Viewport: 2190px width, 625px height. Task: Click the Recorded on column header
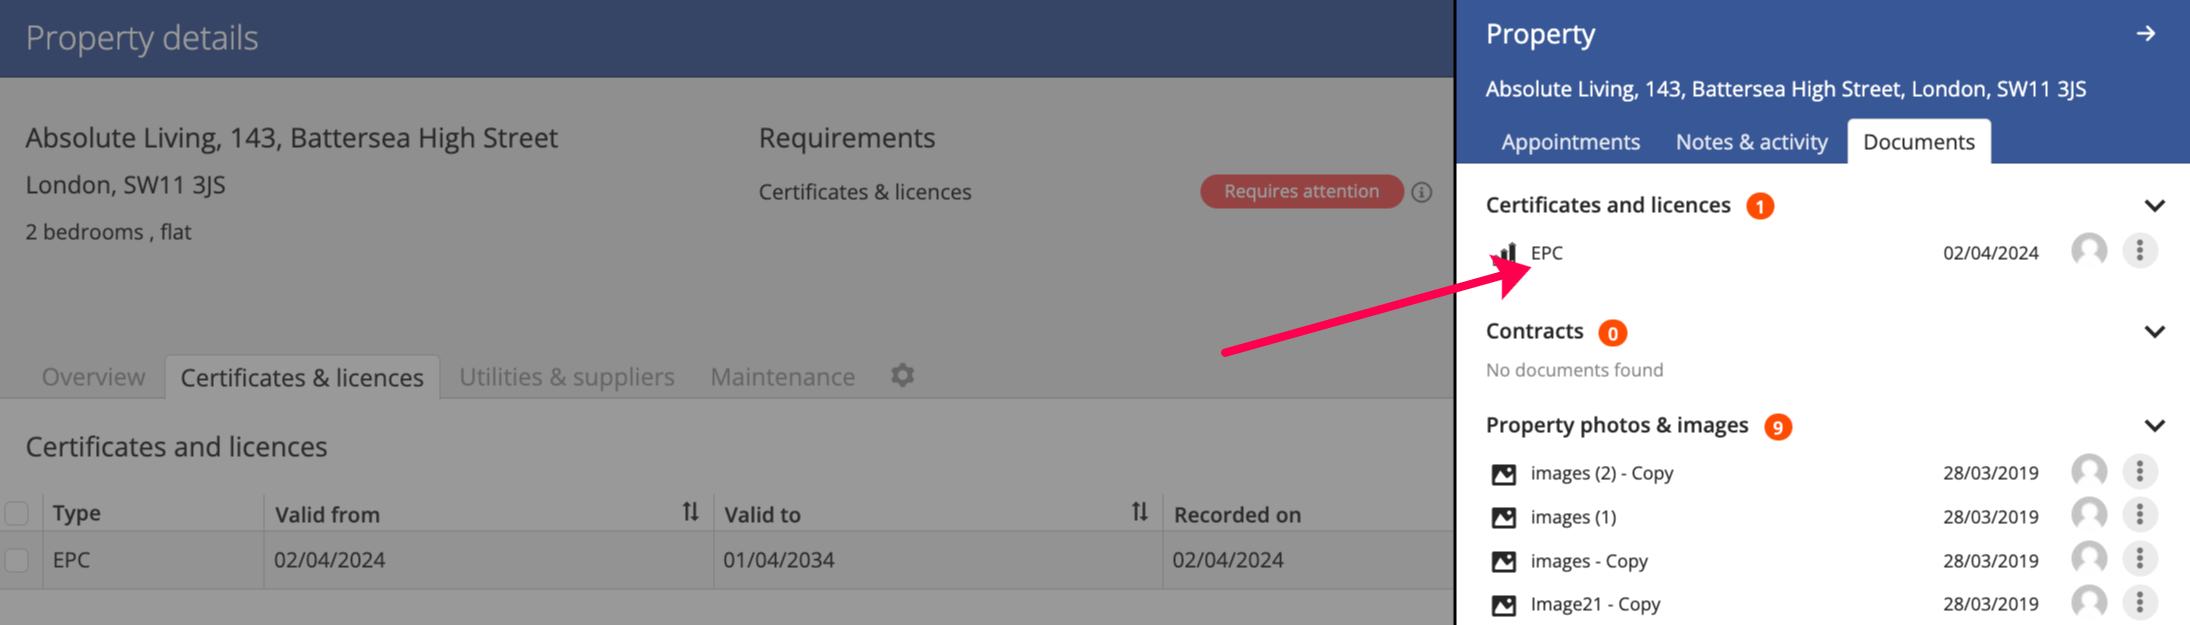(1237, 514)
